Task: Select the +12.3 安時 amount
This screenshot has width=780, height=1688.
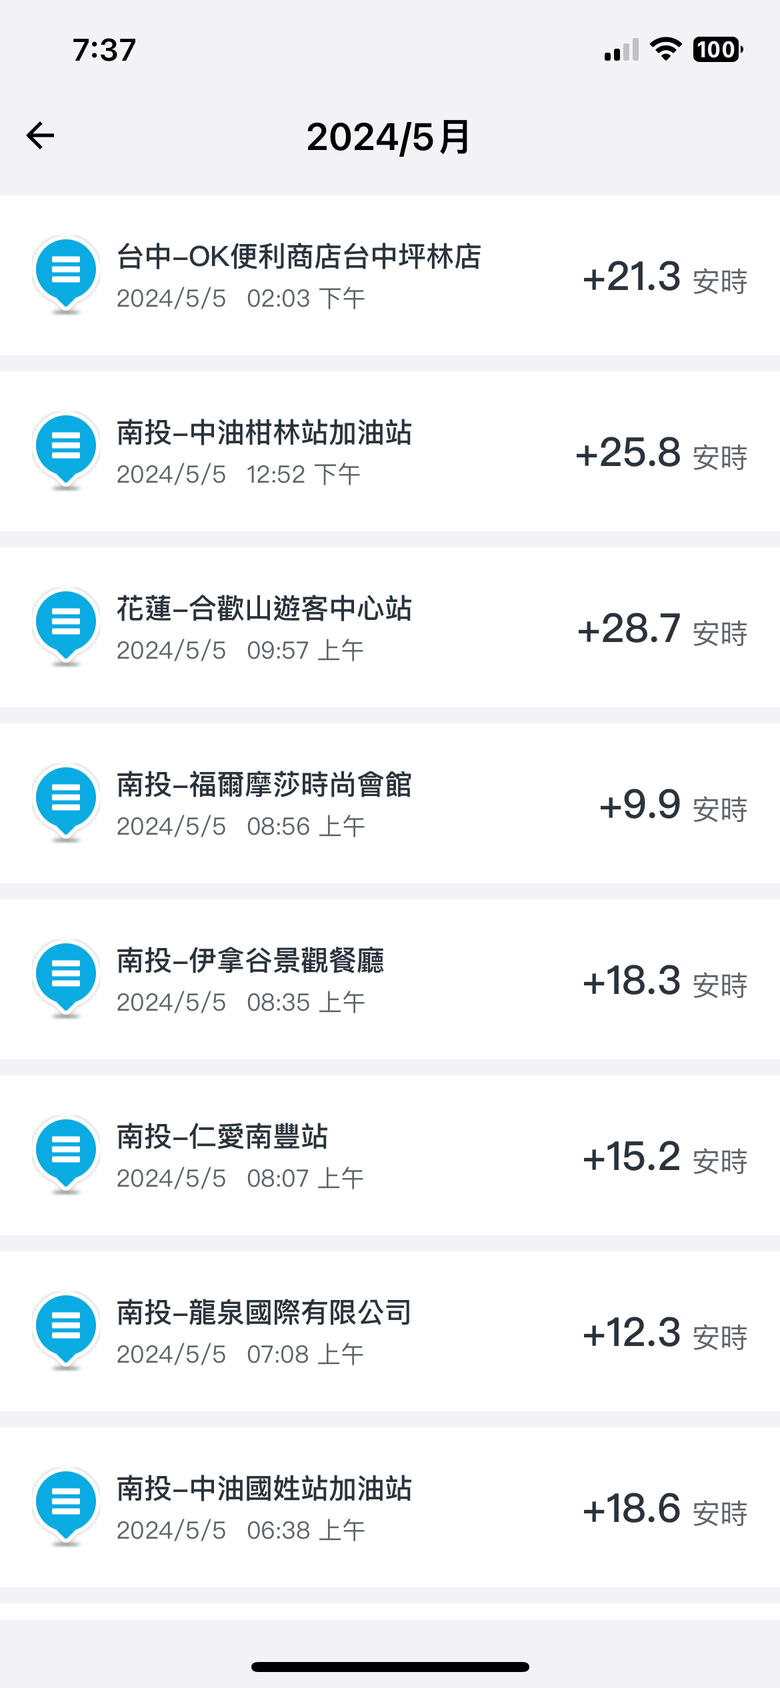Action: click(665, 1334)
